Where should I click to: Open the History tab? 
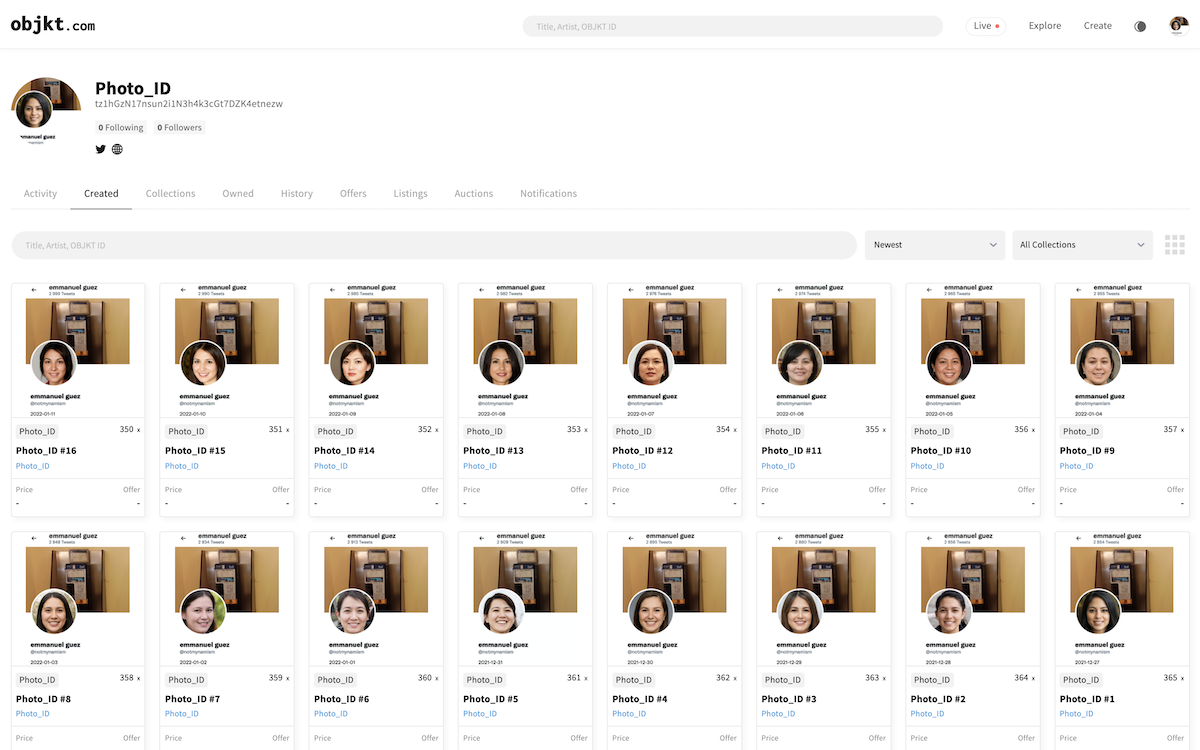click(297, 194)
